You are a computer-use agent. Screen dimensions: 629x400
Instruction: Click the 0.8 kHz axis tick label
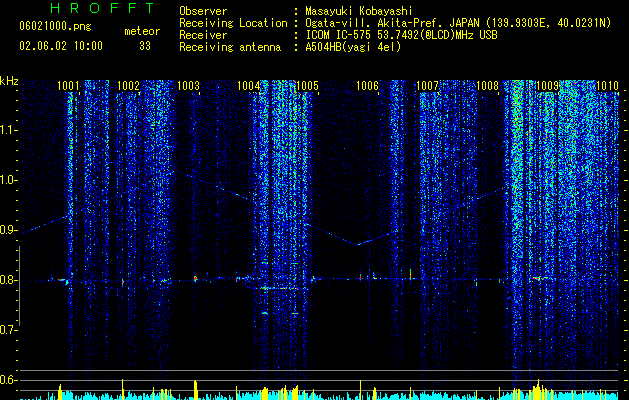point(9,280)
